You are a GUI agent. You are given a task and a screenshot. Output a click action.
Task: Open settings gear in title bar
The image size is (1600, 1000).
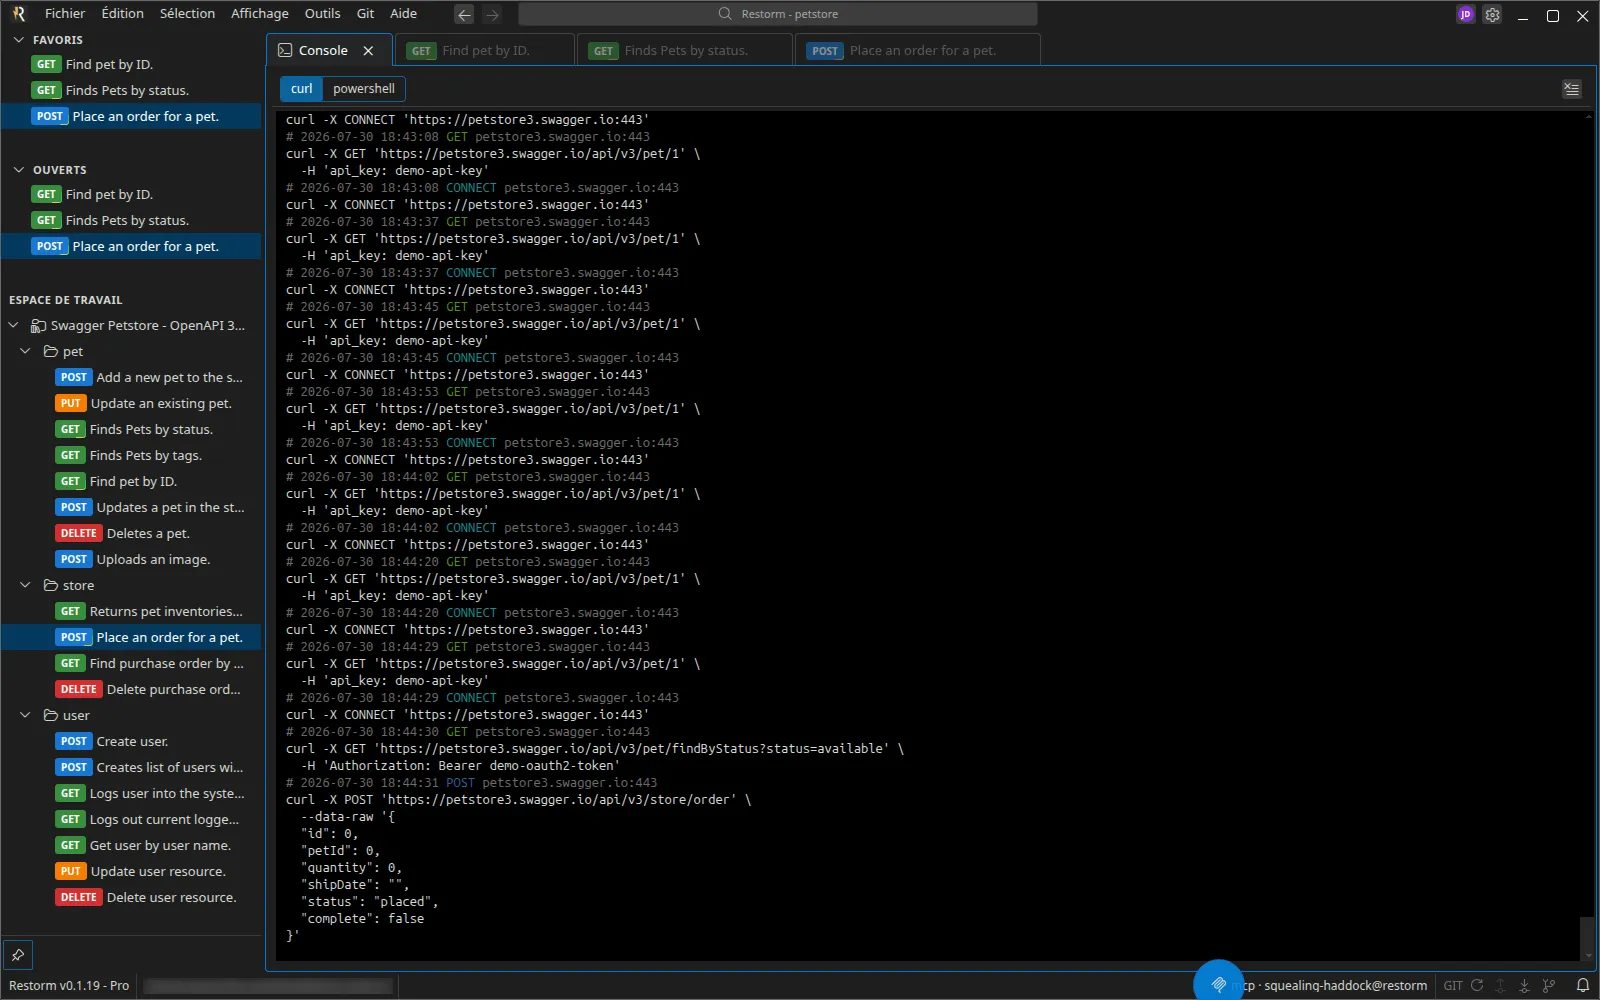1492,14
